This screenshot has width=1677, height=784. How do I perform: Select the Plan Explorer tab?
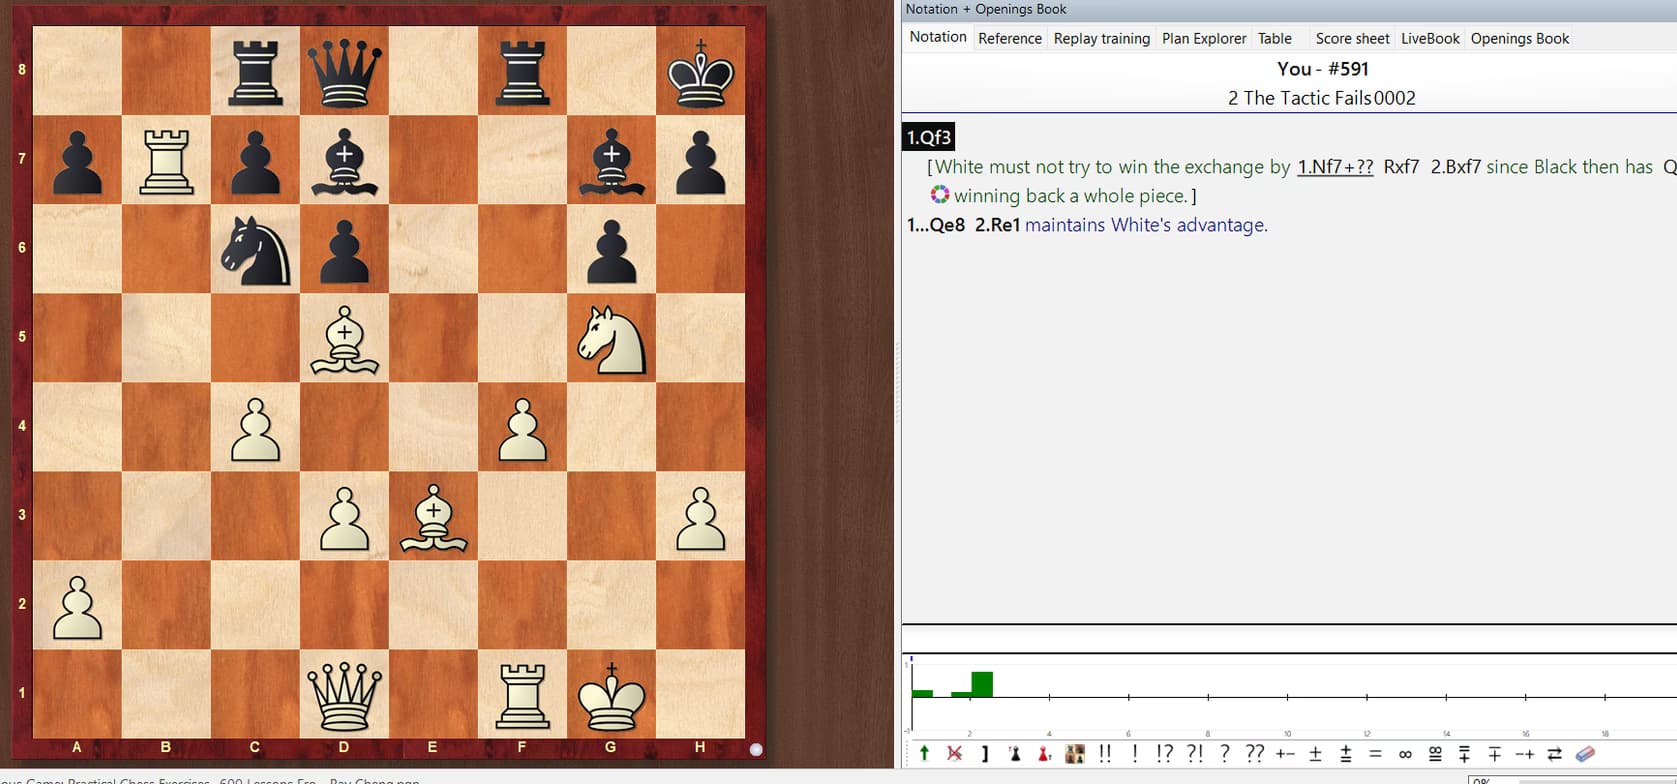coord(1203,38)
